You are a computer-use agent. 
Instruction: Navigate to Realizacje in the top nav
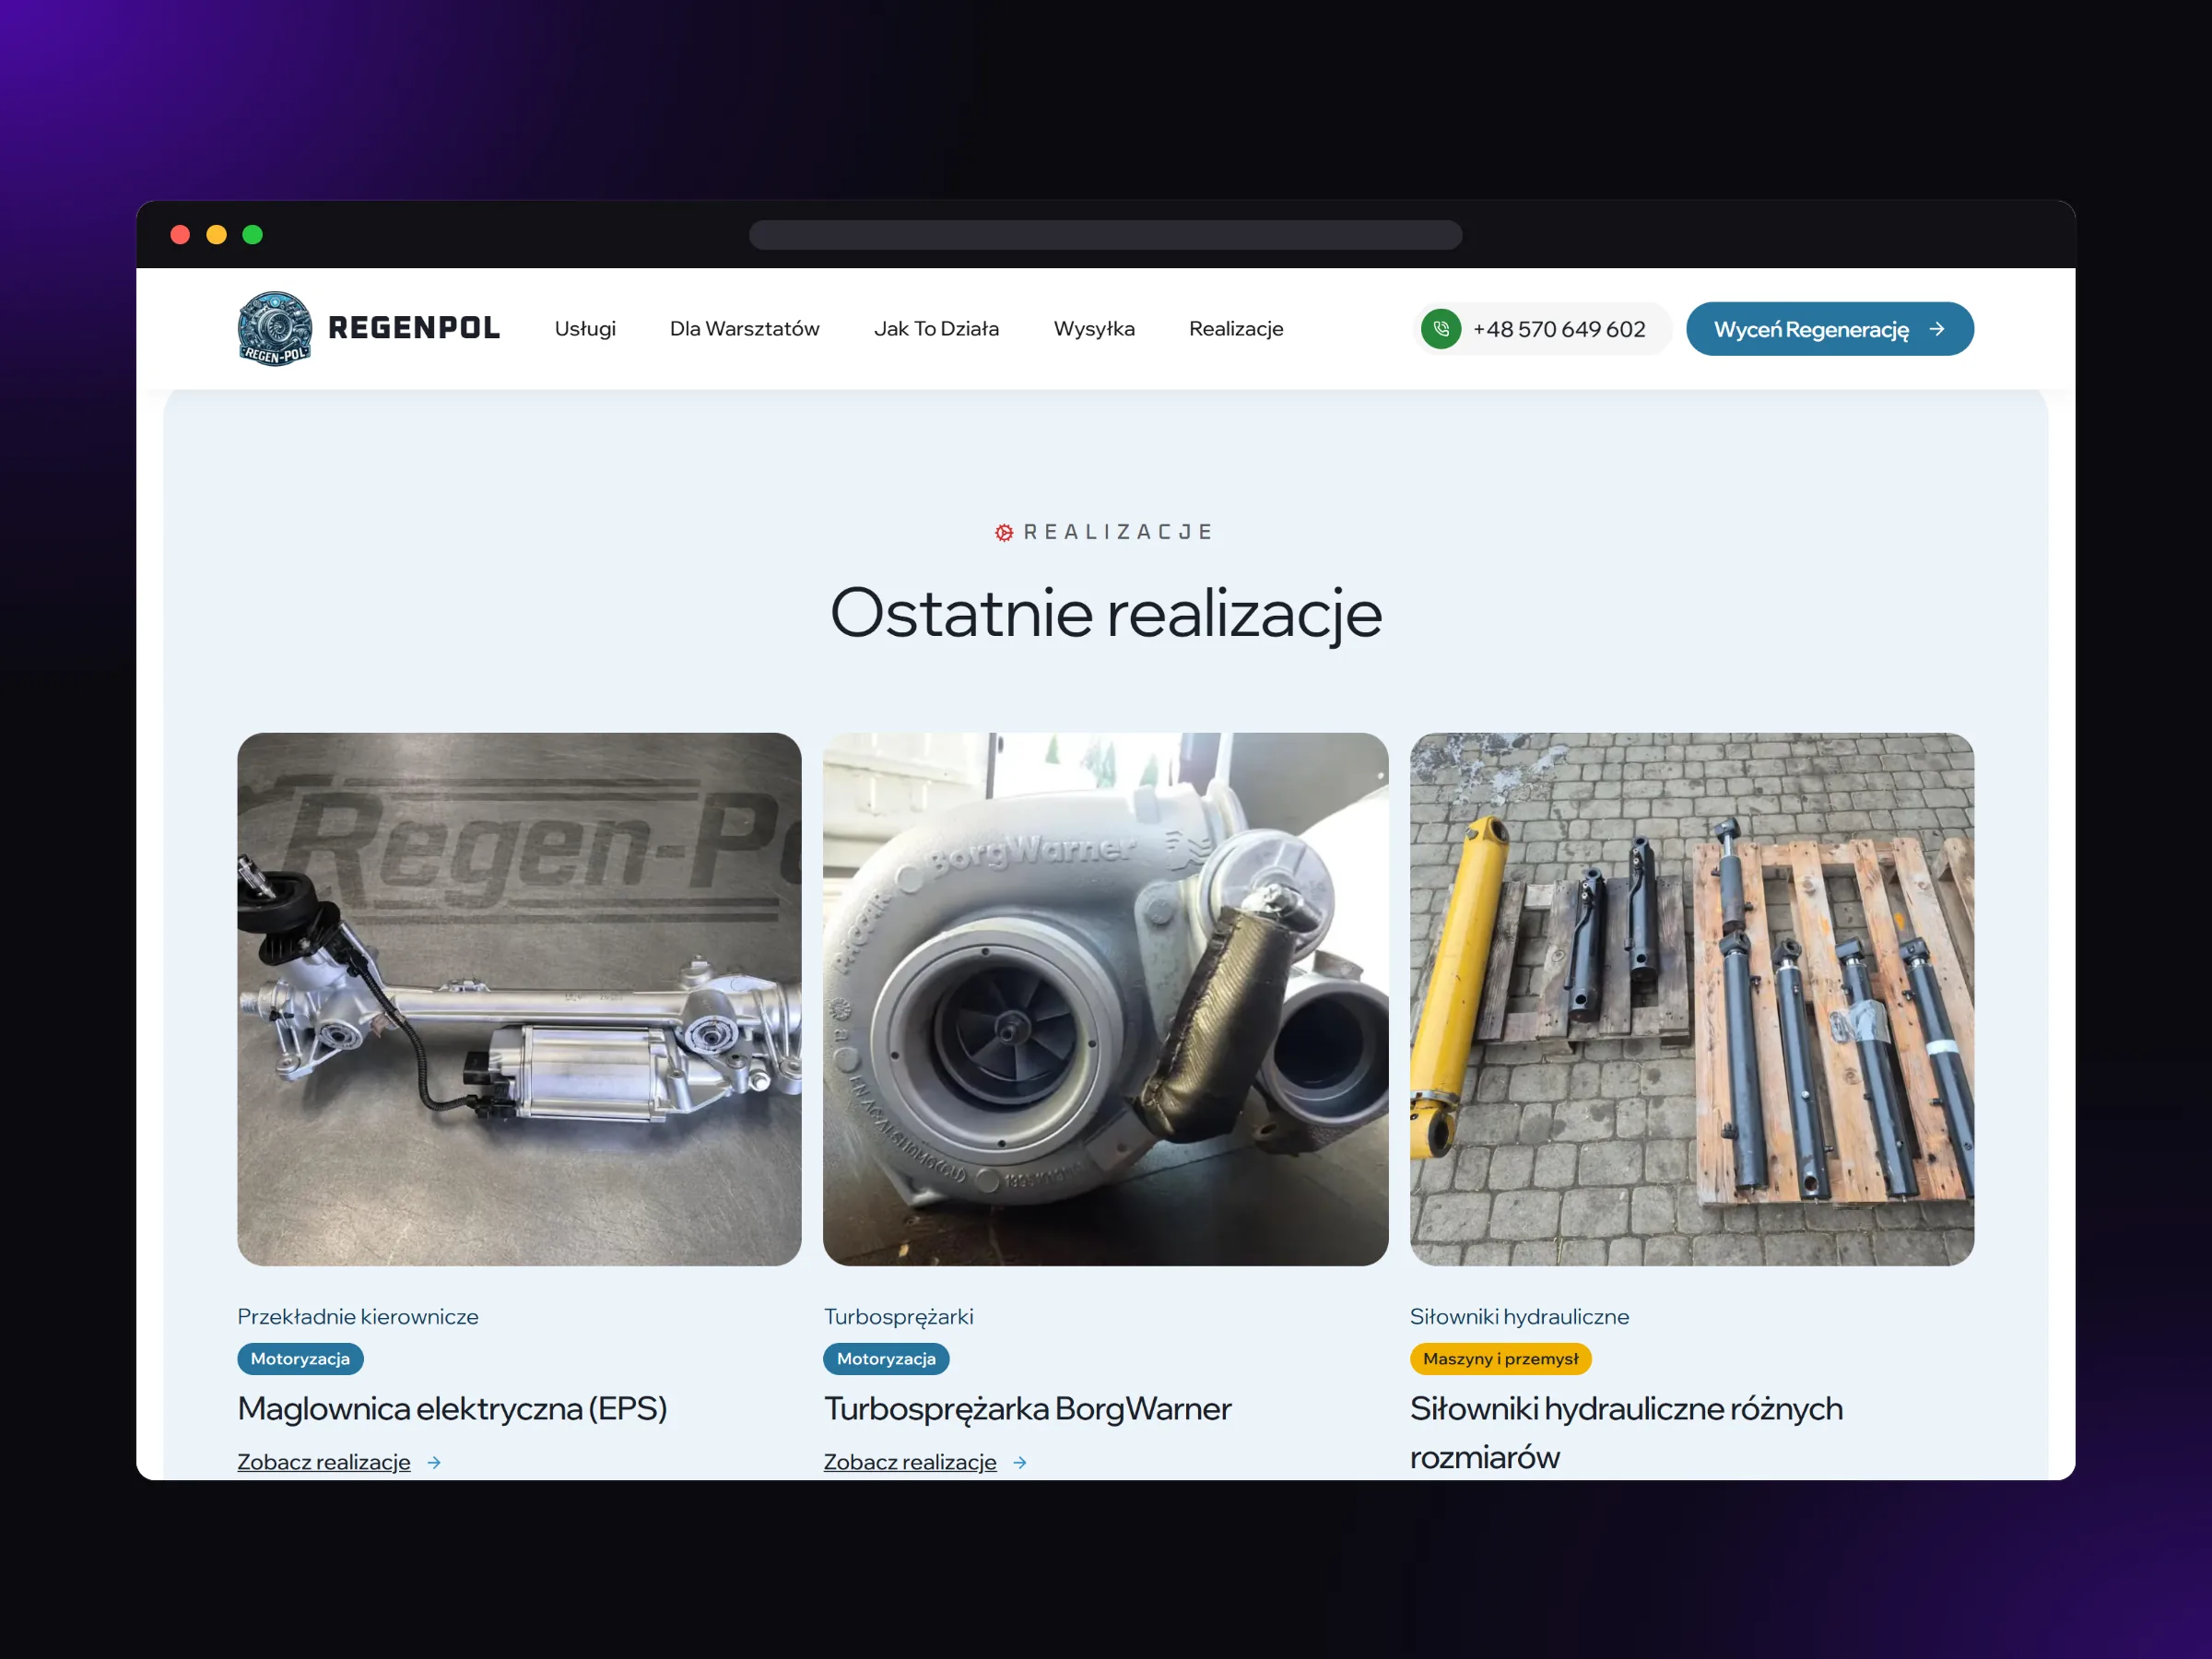pos(1236,329)
